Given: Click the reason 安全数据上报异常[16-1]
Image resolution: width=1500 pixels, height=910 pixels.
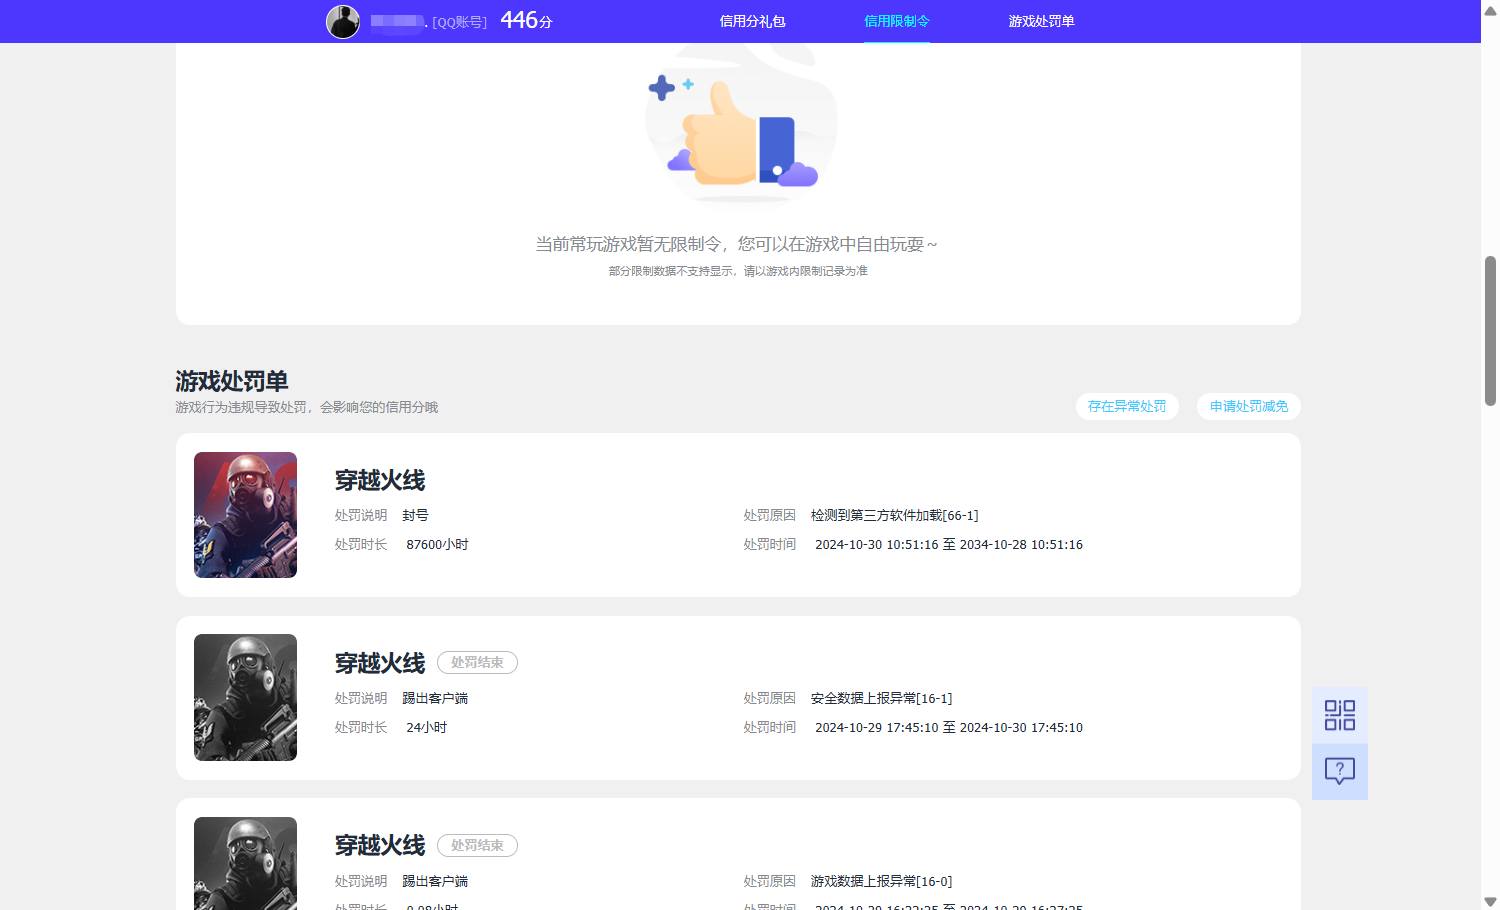Looking at the screenshot, I should (x=881, y=698).
